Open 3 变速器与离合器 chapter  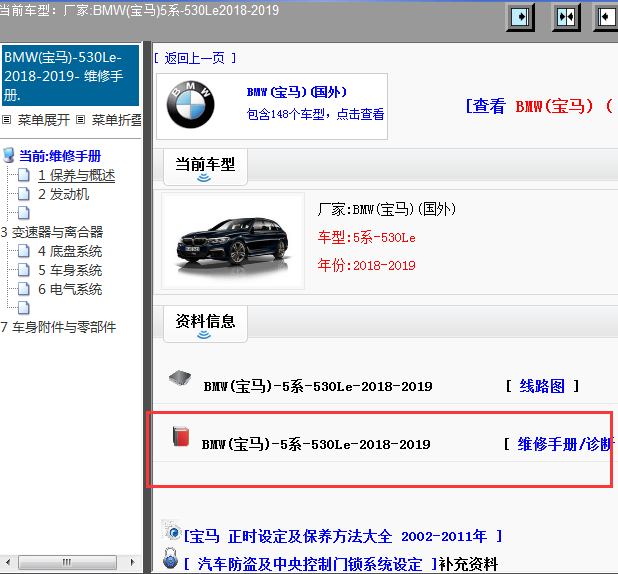click(x=52, y=232)
